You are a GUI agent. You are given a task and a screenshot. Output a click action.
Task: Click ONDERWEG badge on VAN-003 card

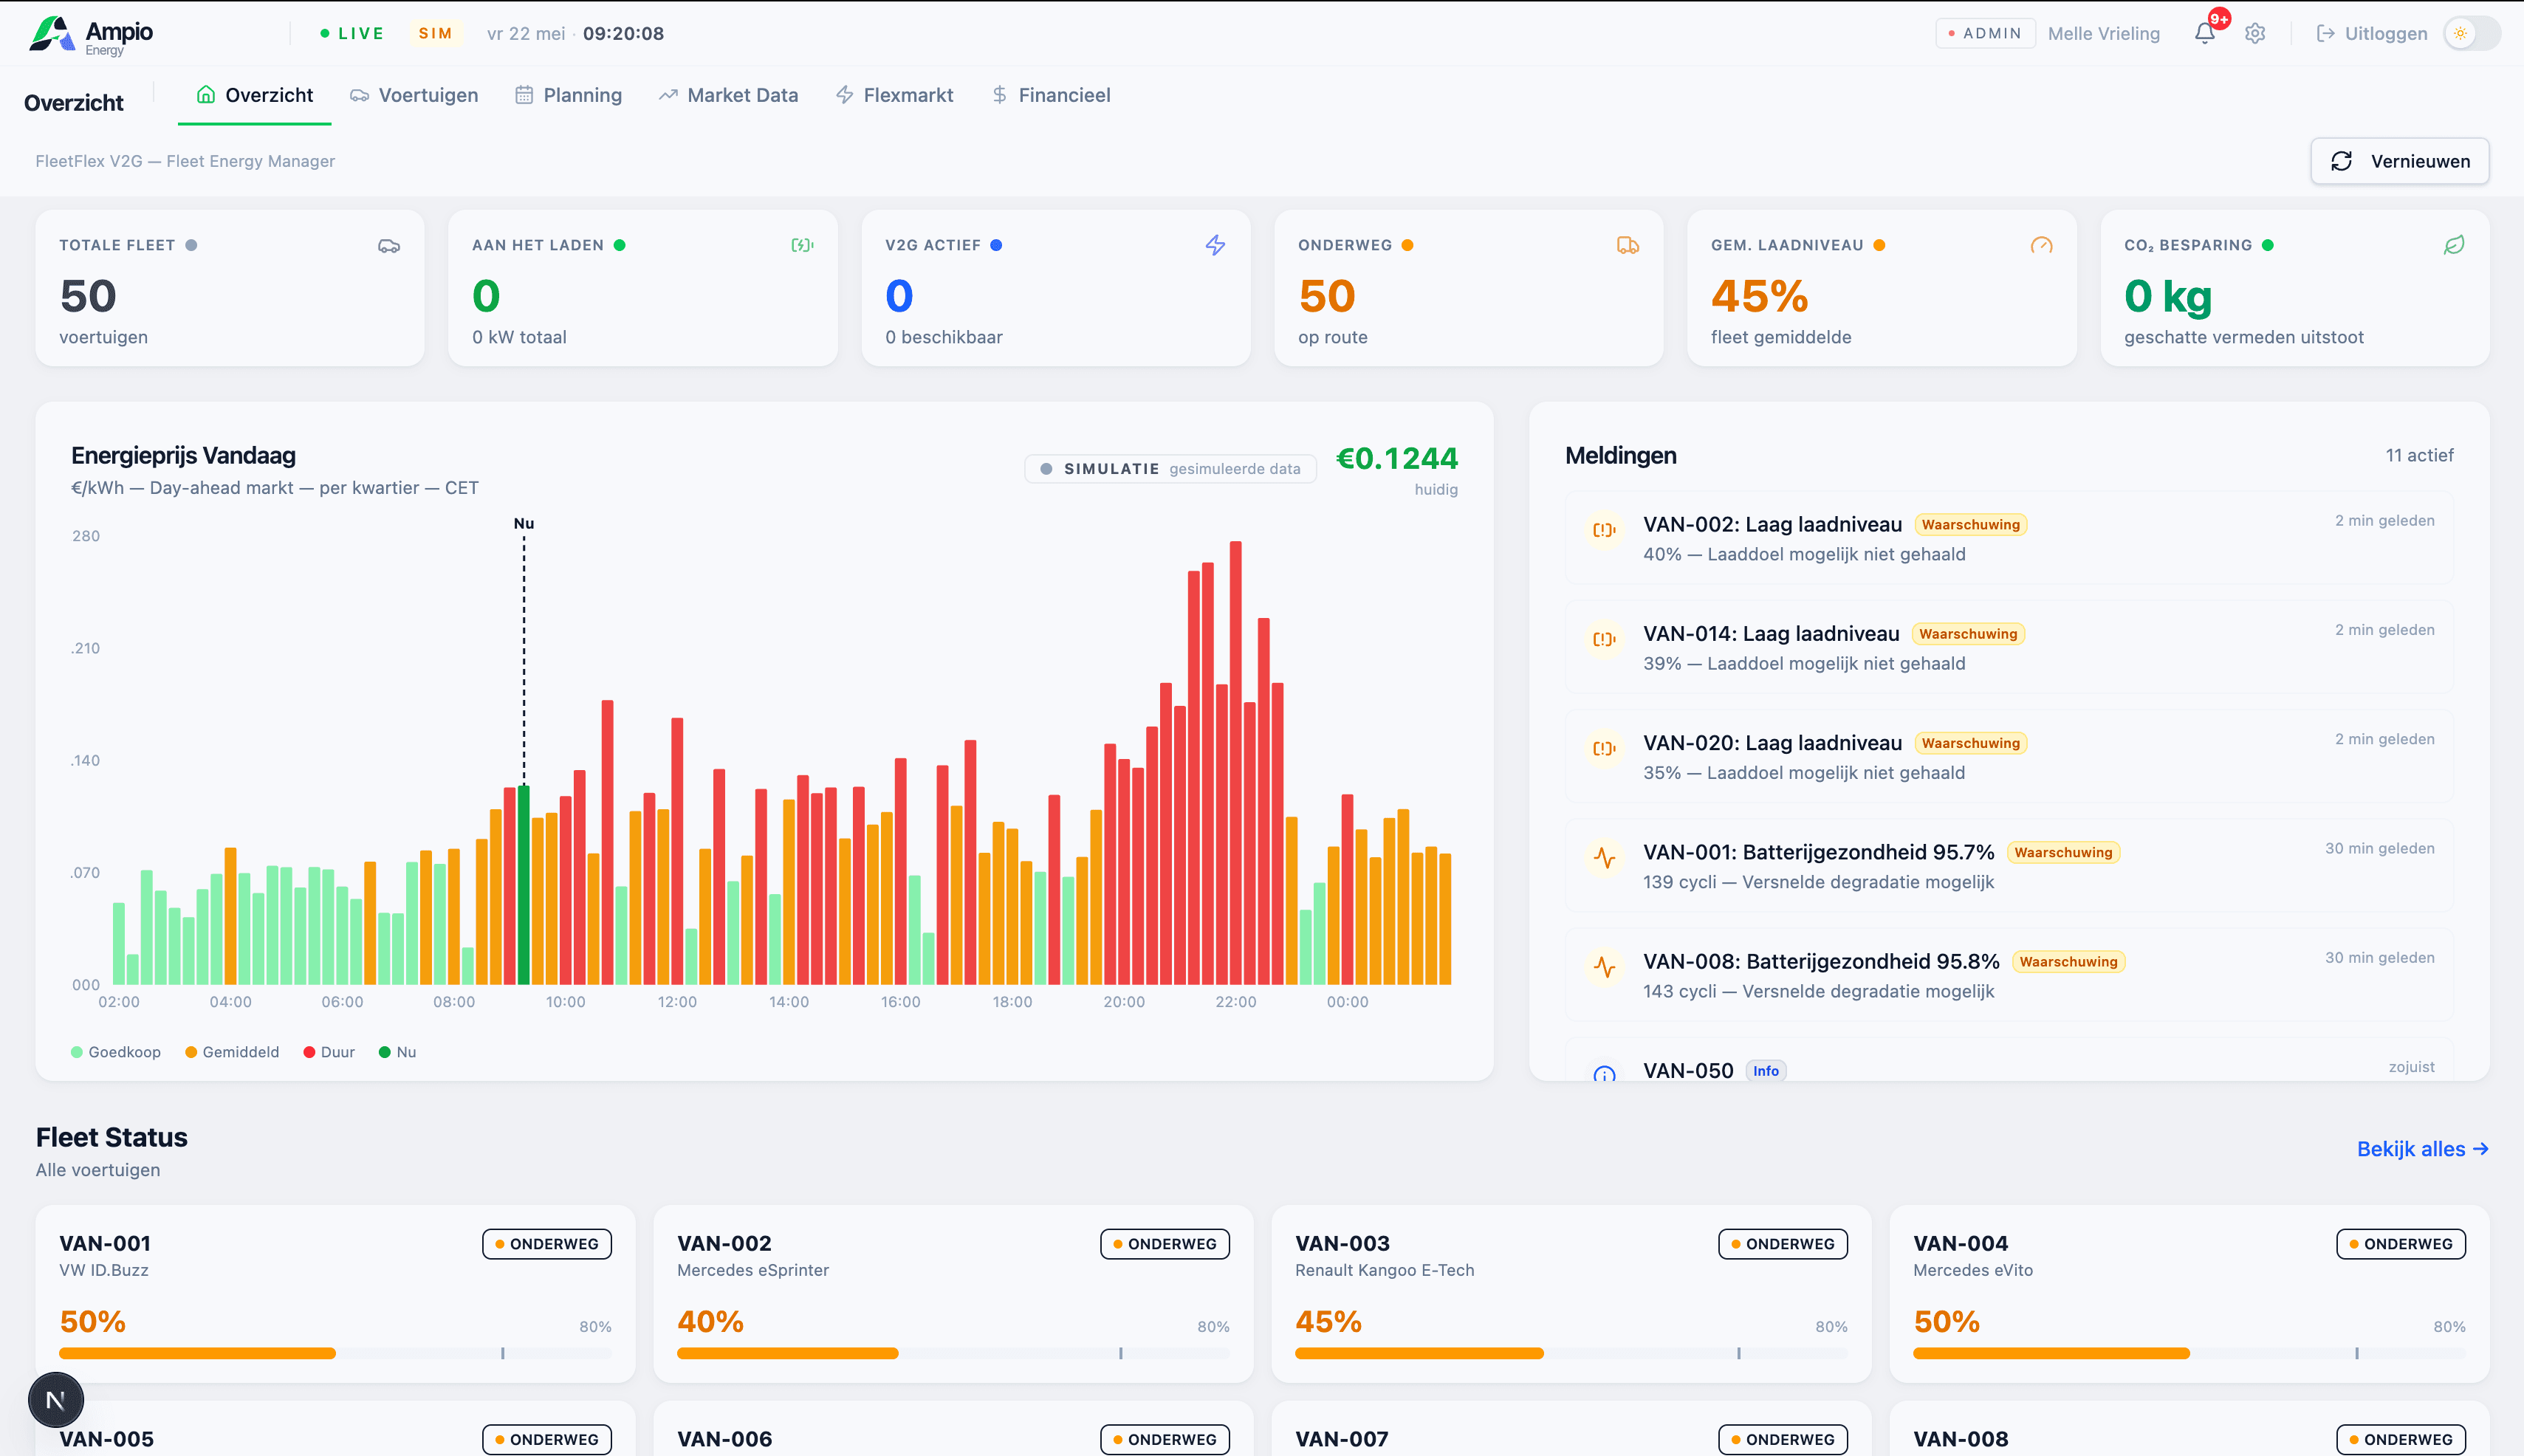point(1783,1244)
